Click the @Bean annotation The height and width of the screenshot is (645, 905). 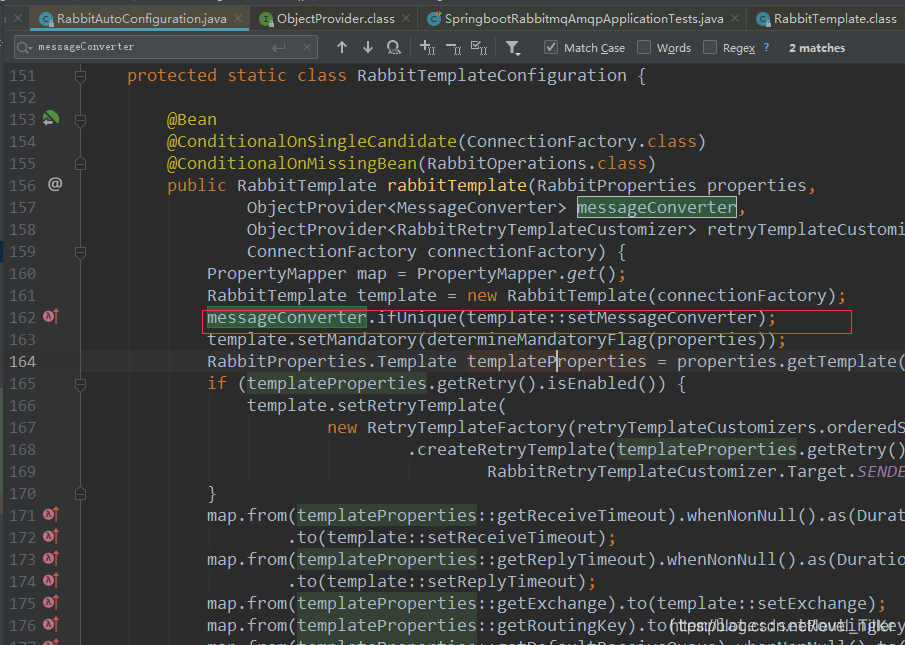(x=192, y=119)
